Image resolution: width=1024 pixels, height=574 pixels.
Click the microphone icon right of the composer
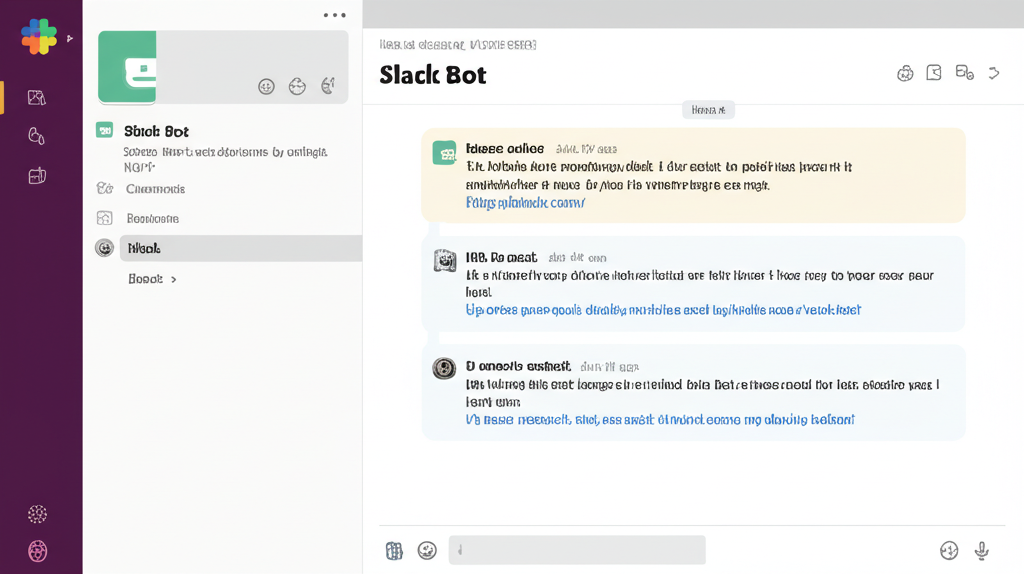click(982, 550)
